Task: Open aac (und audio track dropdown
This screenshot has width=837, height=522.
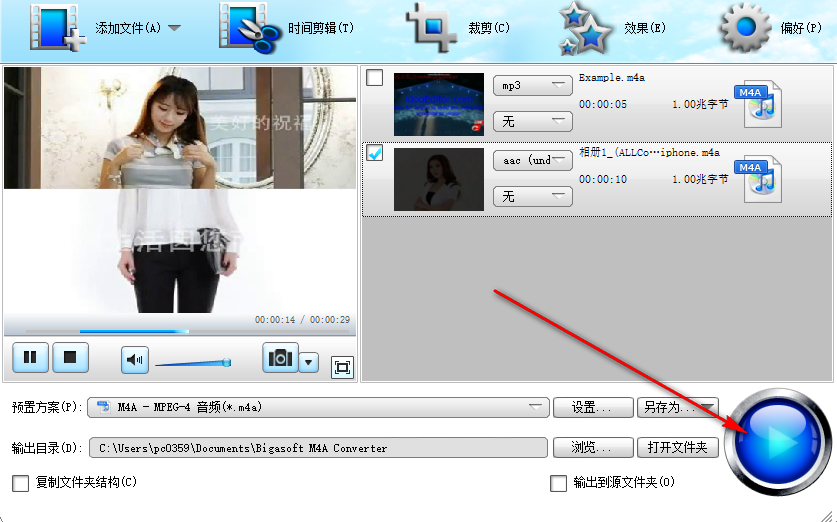Action: 533,160
